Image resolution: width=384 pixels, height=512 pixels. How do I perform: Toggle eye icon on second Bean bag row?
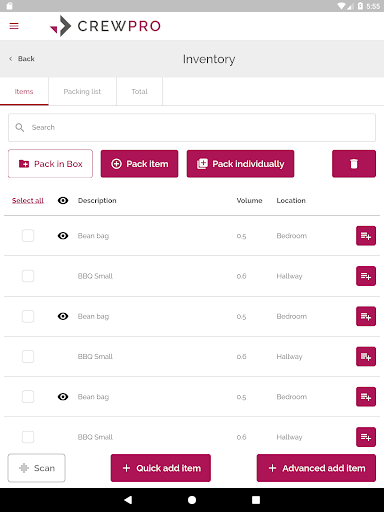pyautogui.click(x=63, y=316)
